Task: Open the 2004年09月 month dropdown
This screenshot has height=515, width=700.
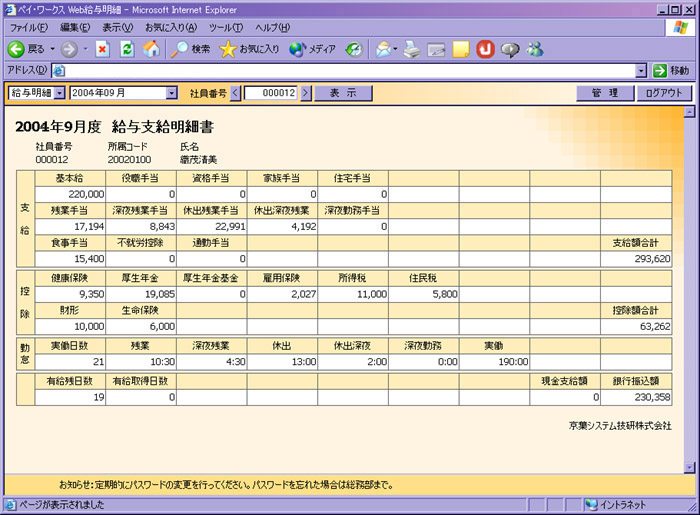Action: (171, 93)
